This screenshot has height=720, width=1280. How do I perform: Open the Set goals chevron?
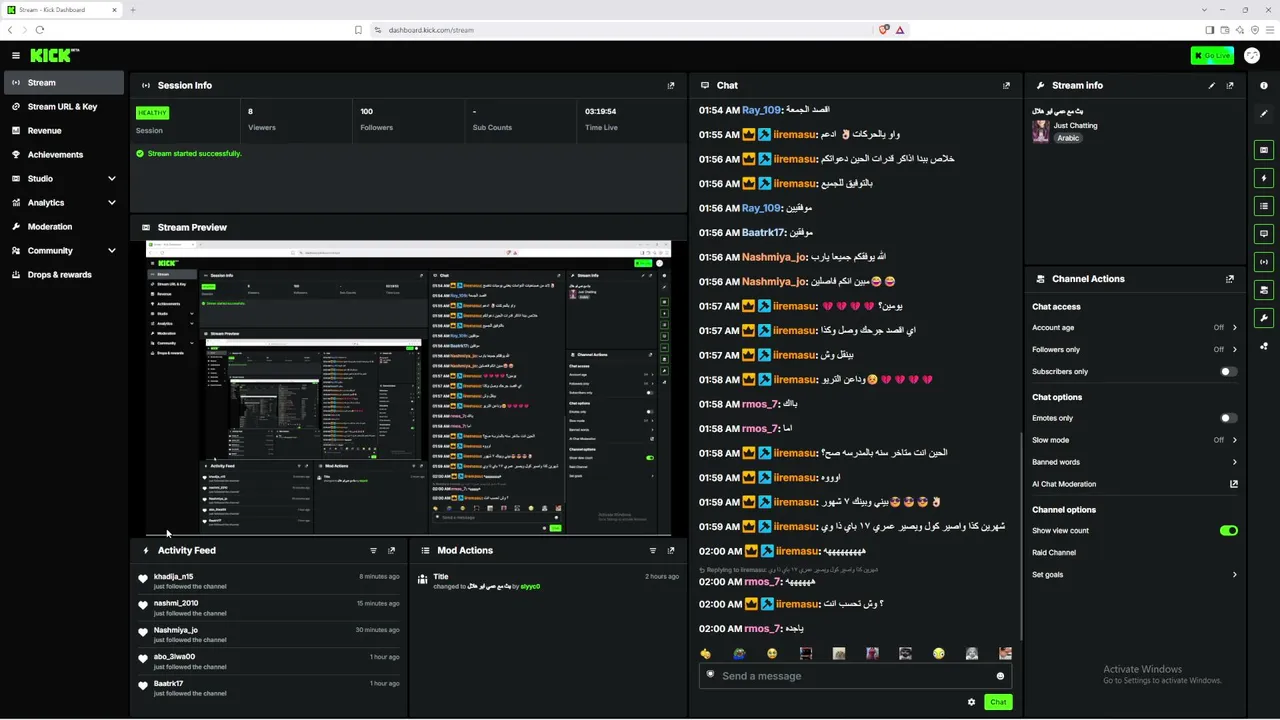coord(1234,575)
